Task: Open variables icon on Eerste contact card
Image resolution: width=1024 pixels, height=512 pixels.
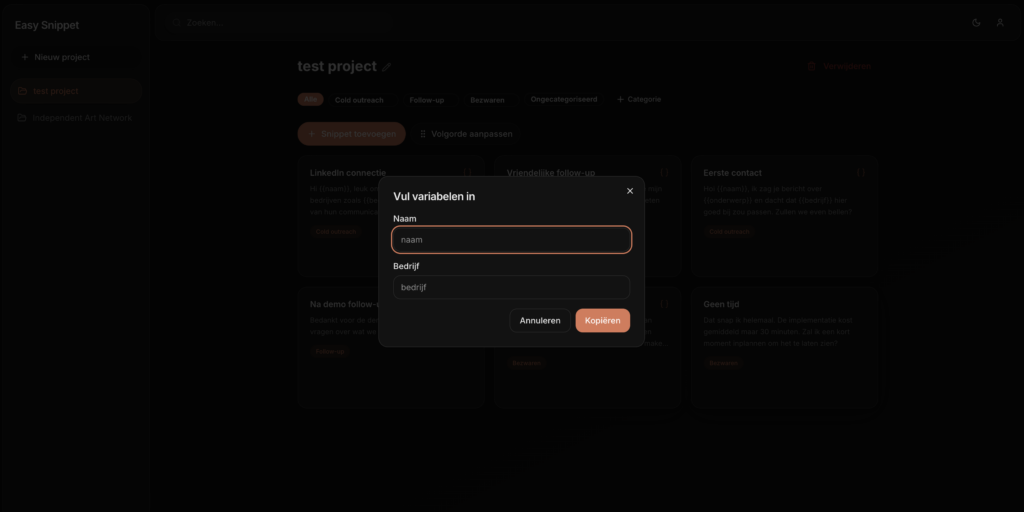Action: 860,173
